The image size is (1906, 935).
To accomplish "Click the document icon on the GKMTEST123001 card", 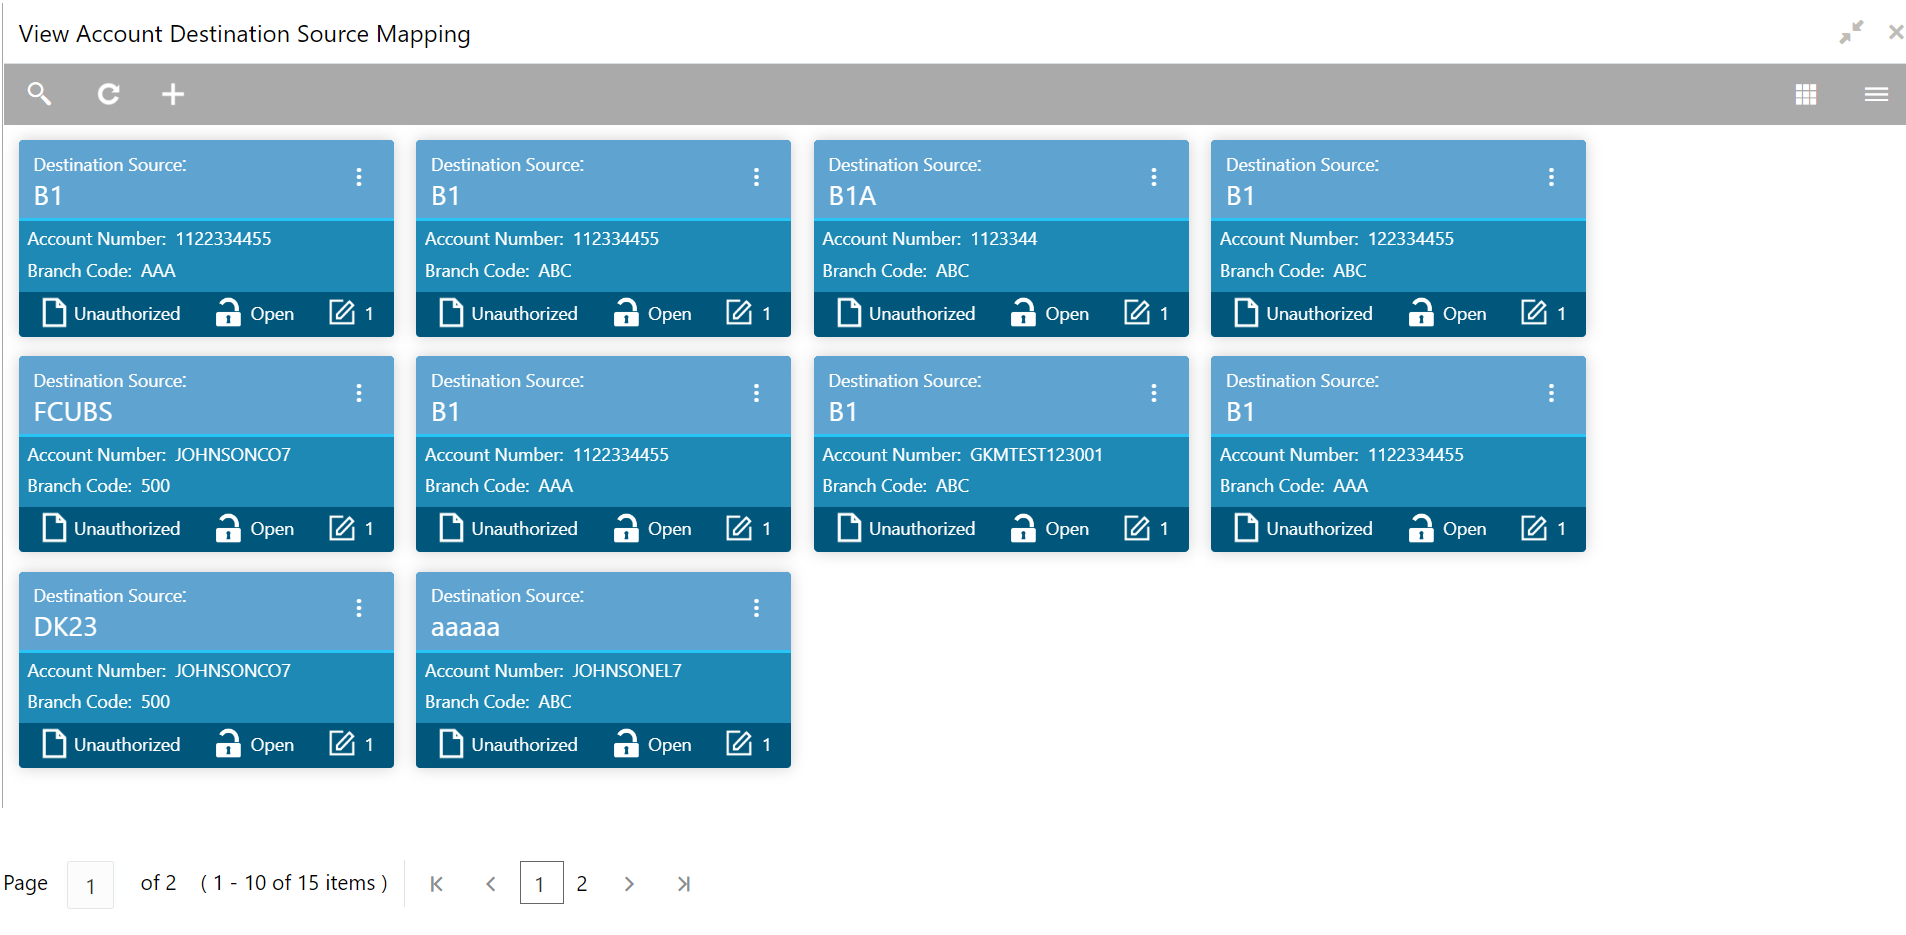I will tap(849, 528).
